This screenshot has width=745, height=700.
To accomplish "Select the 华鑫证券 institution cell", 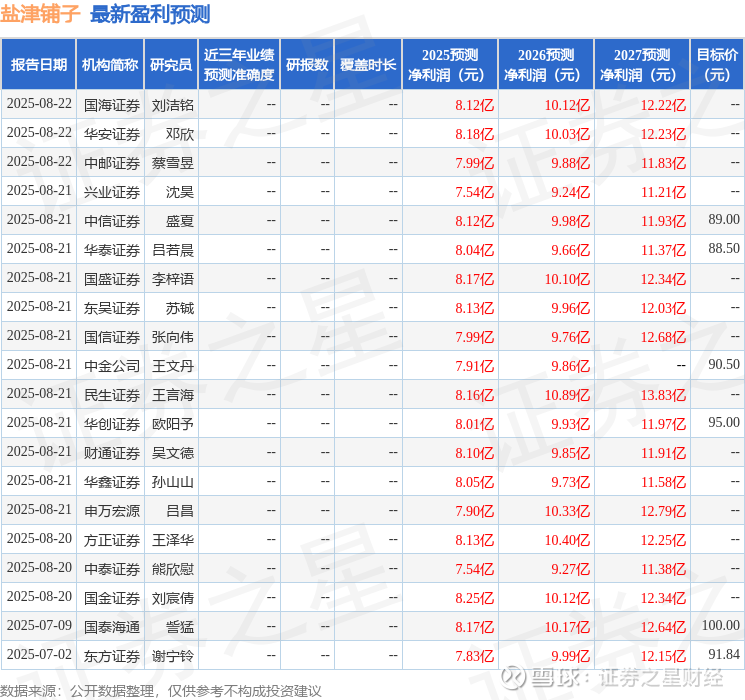I will point(112,482).
